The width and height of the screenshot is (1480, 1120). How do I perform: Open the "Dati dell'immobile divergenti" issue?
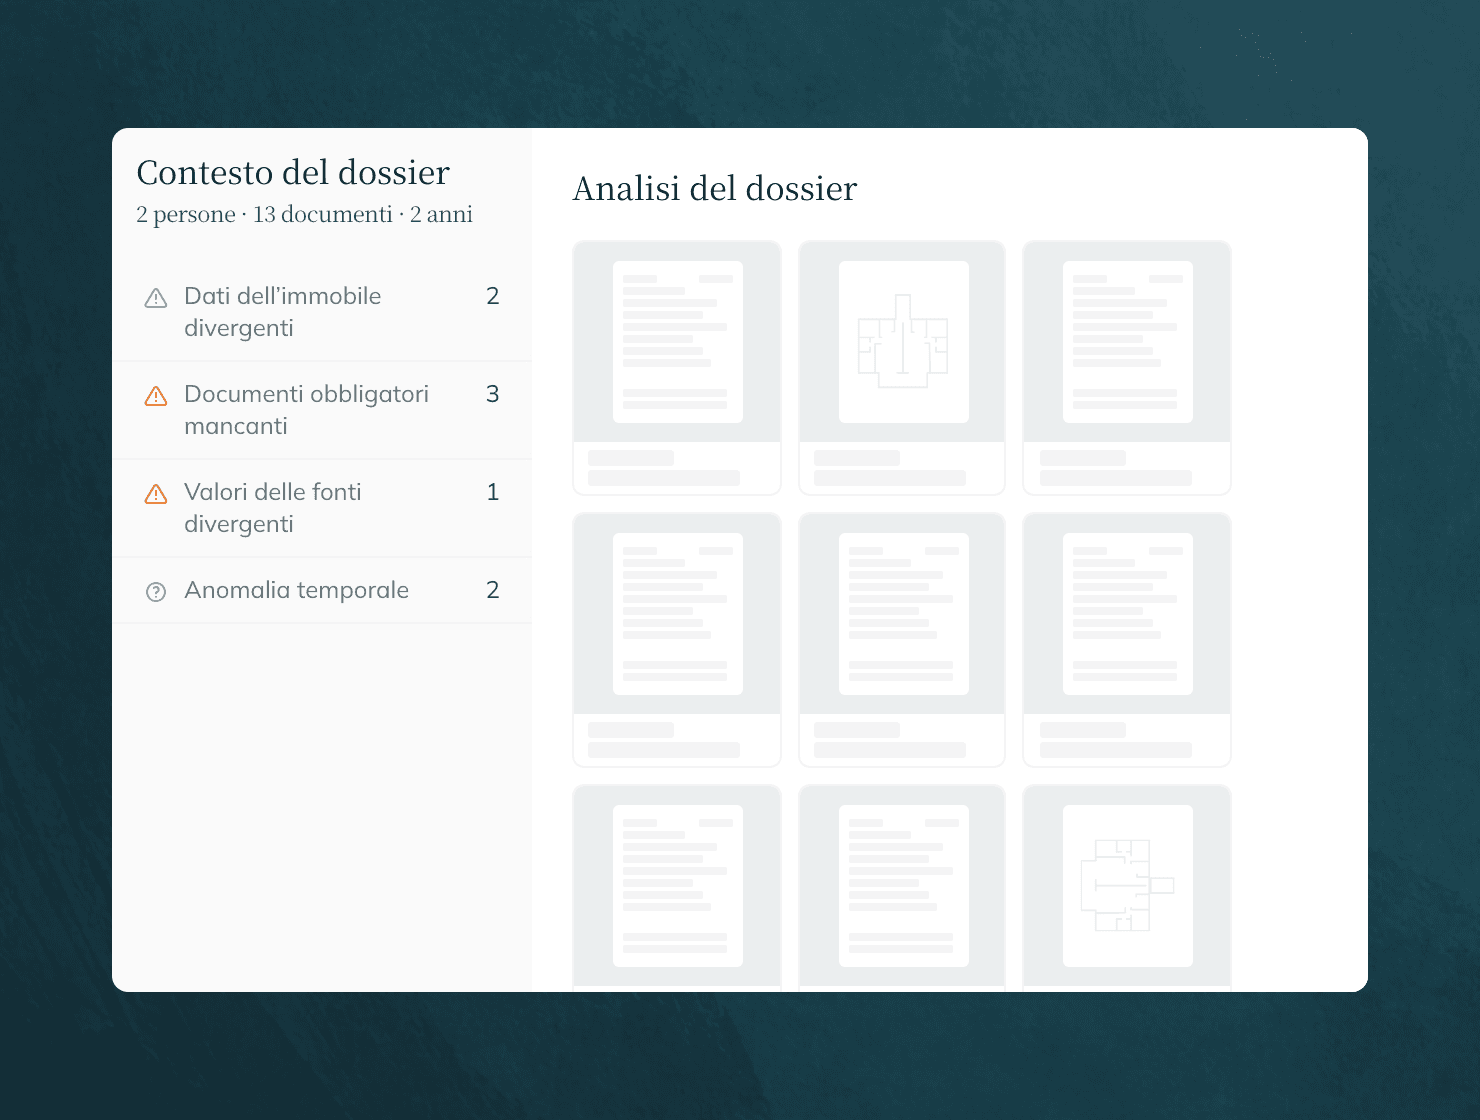pyautogui.click(x=322, y=312)
